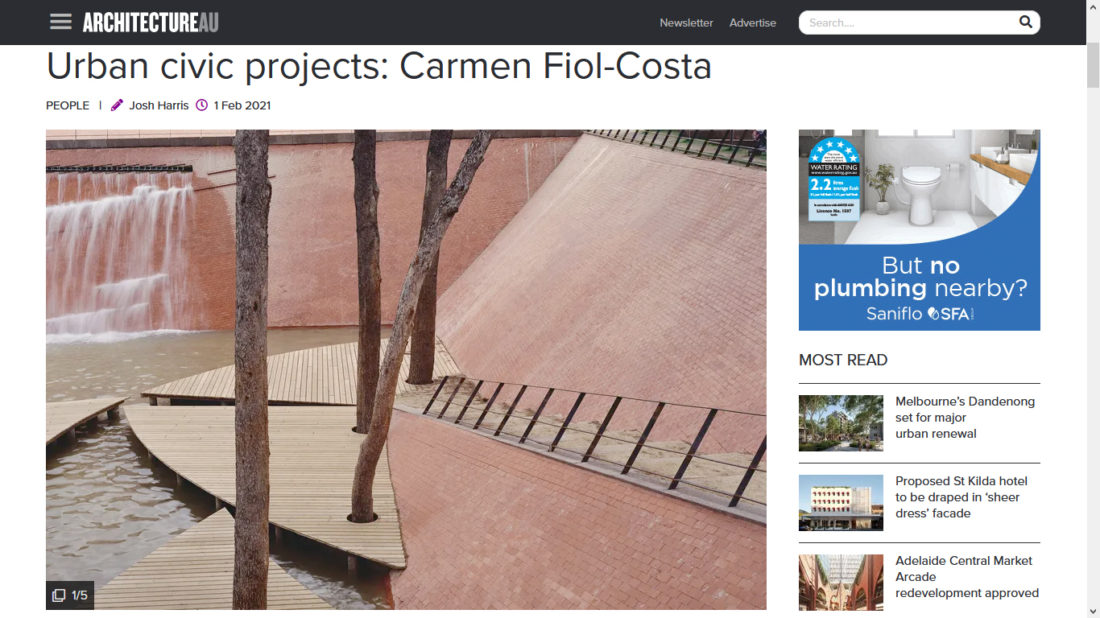Open the hamburger navigation menu

click(x=60, y=22)
